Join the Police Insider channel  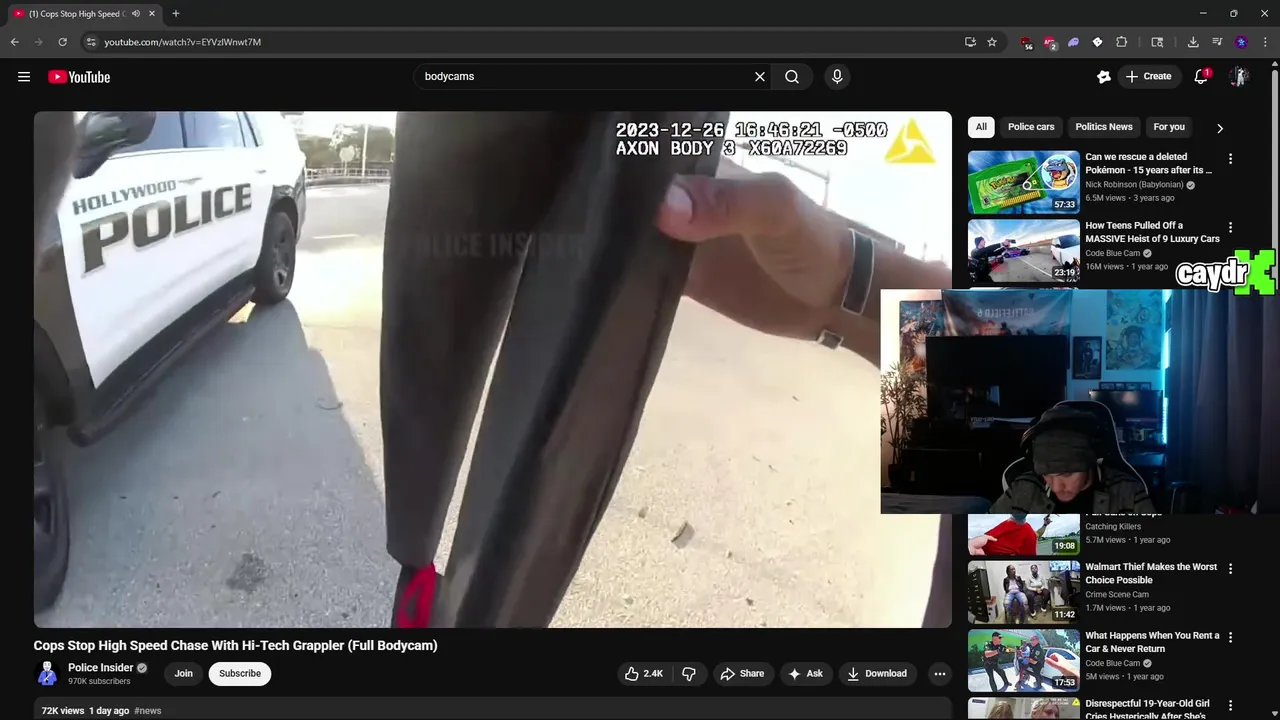click(184, 674)
